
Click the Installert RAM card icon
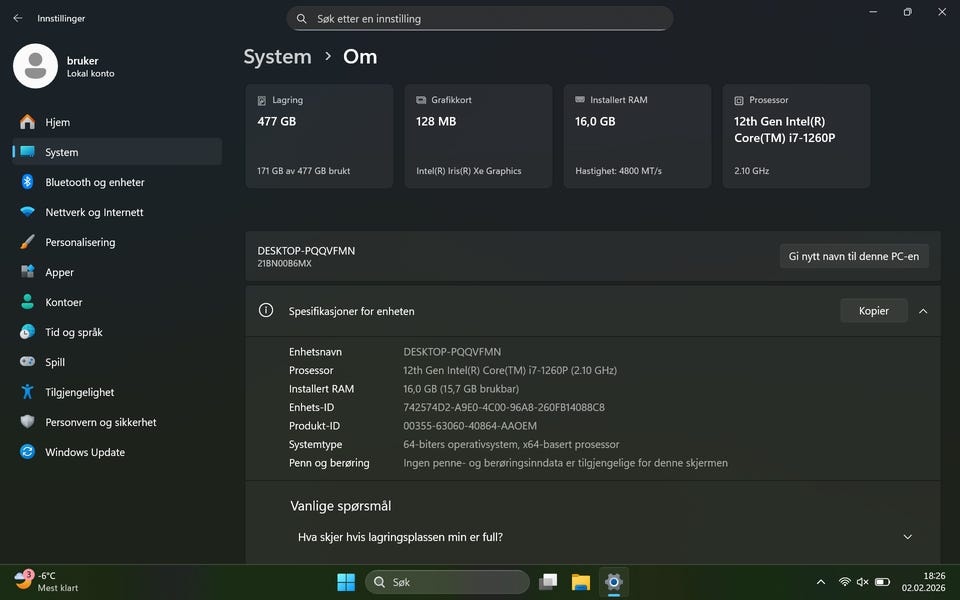point(580,100)
